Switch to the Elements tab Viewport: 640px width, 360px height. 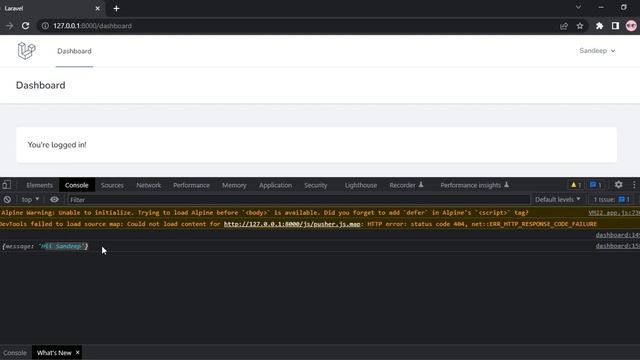(40, 185)
